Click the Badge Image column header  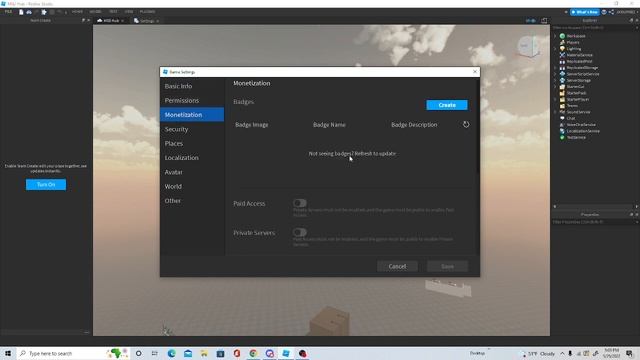coord(251,124)
